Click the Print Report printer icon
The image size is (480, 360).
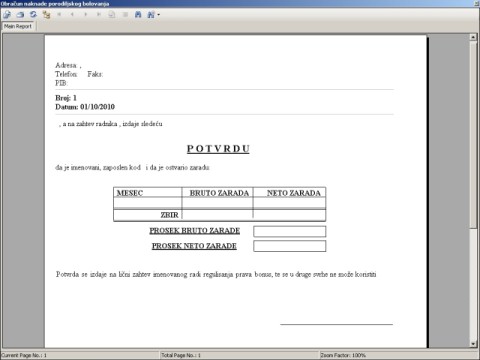coord(20,15)
